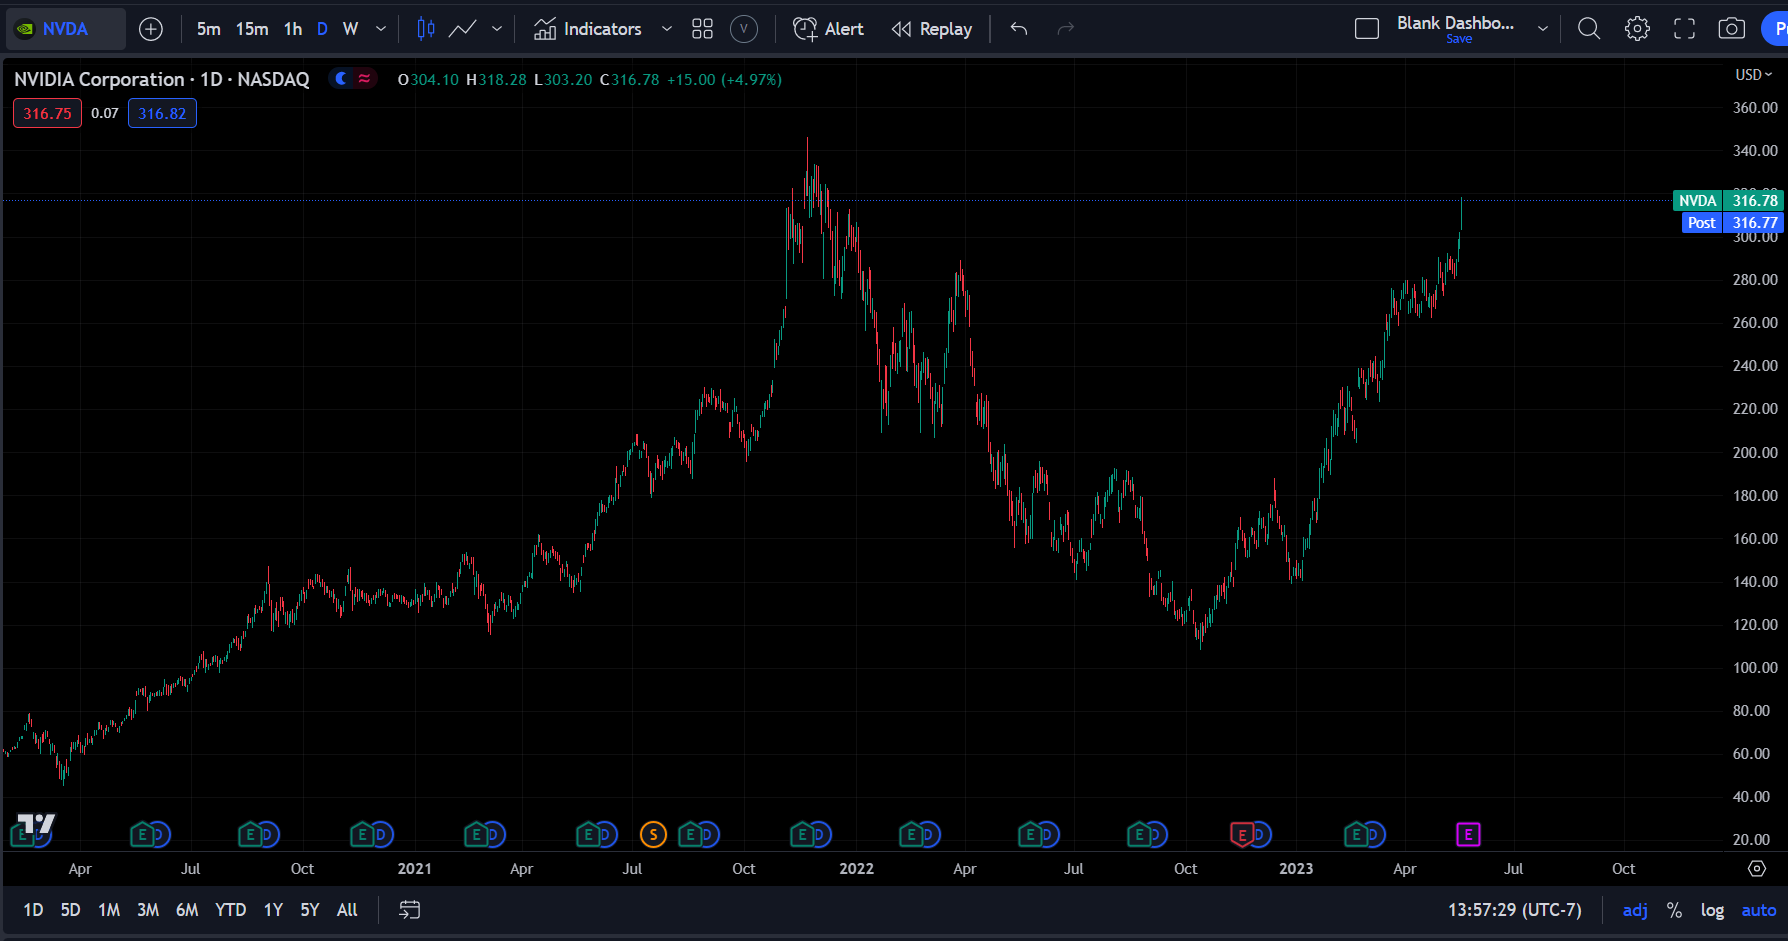Screen dimensions: 1788x941
Task: Expand the indicators favorites dropdown
Action: pyautogui.click(x=667, y=29)
